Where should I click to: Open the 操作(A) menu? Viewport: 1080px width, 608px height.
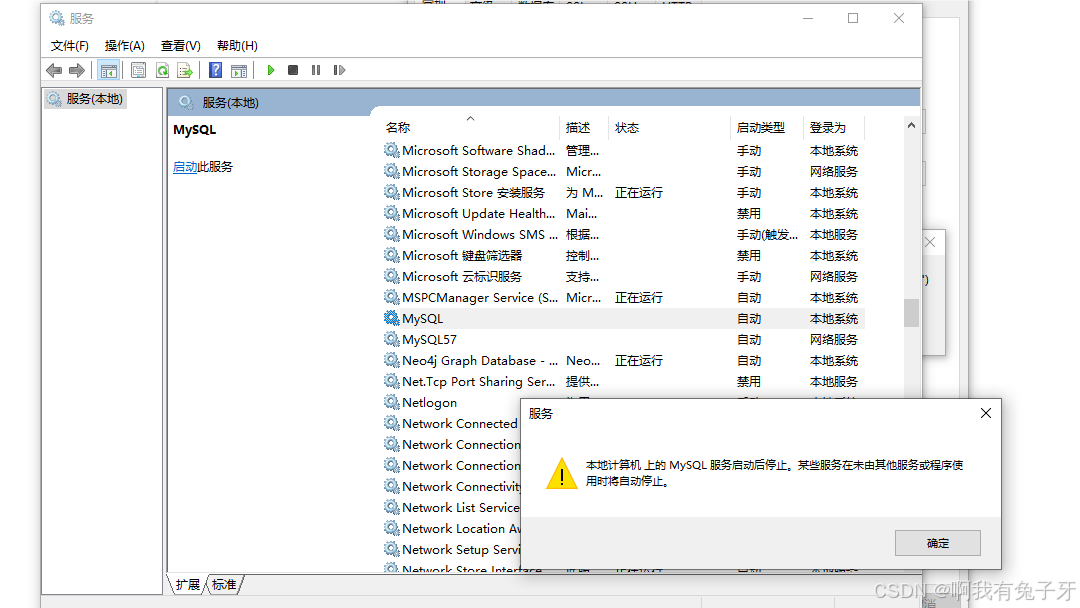[125, 45]
